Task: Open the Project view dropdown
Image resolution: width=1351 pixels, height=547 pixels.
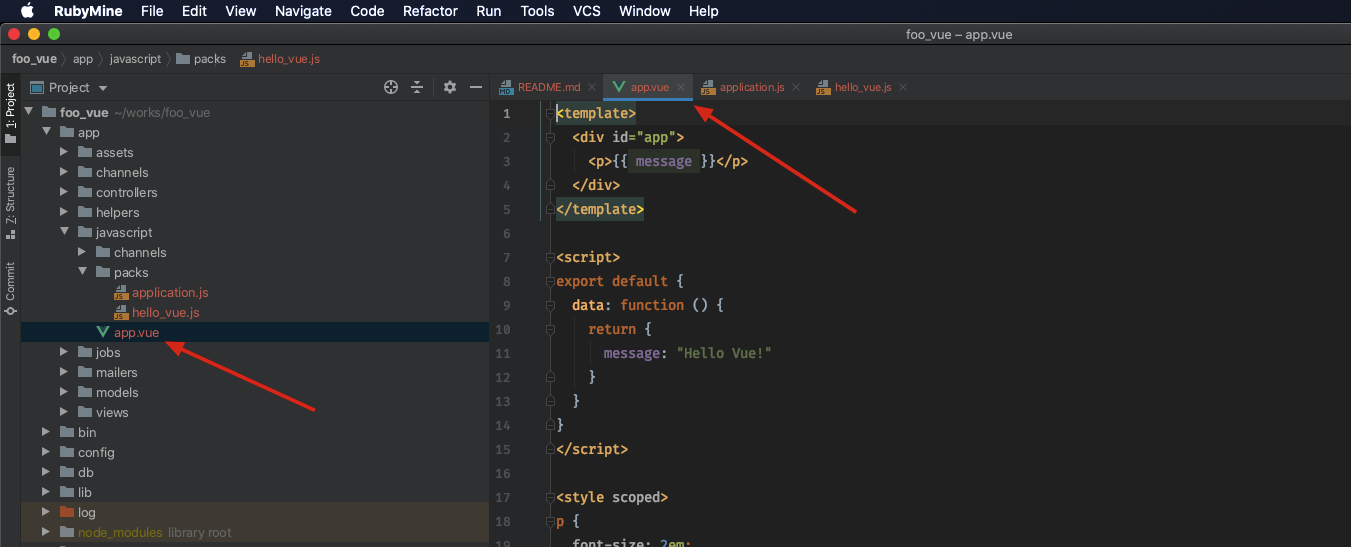Action: (x=69, y=87)
